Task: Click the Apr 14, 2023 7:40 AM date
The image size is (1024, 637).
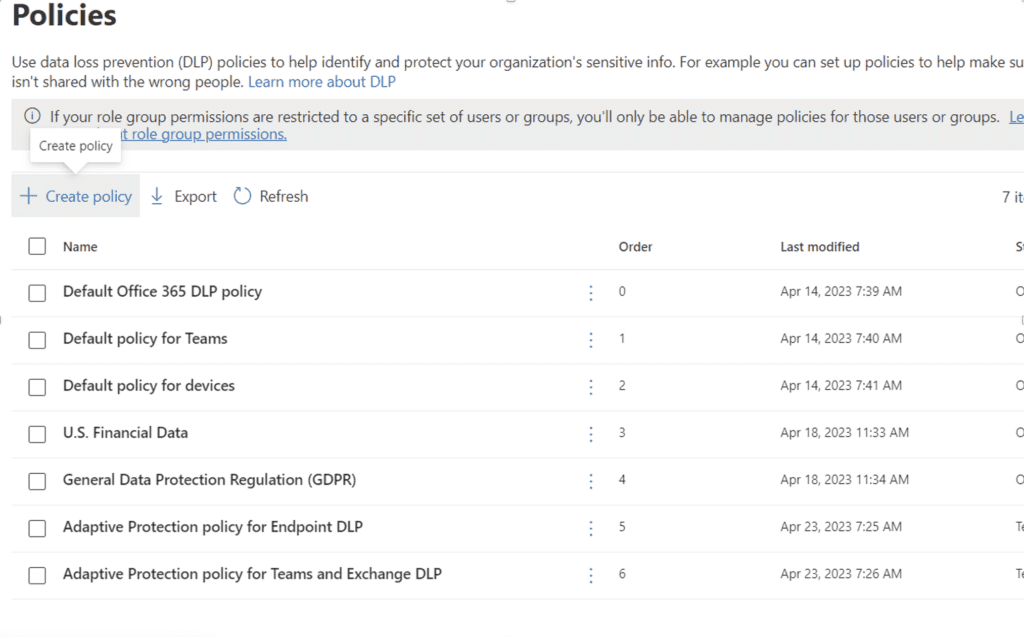Action: pos(841,338)
